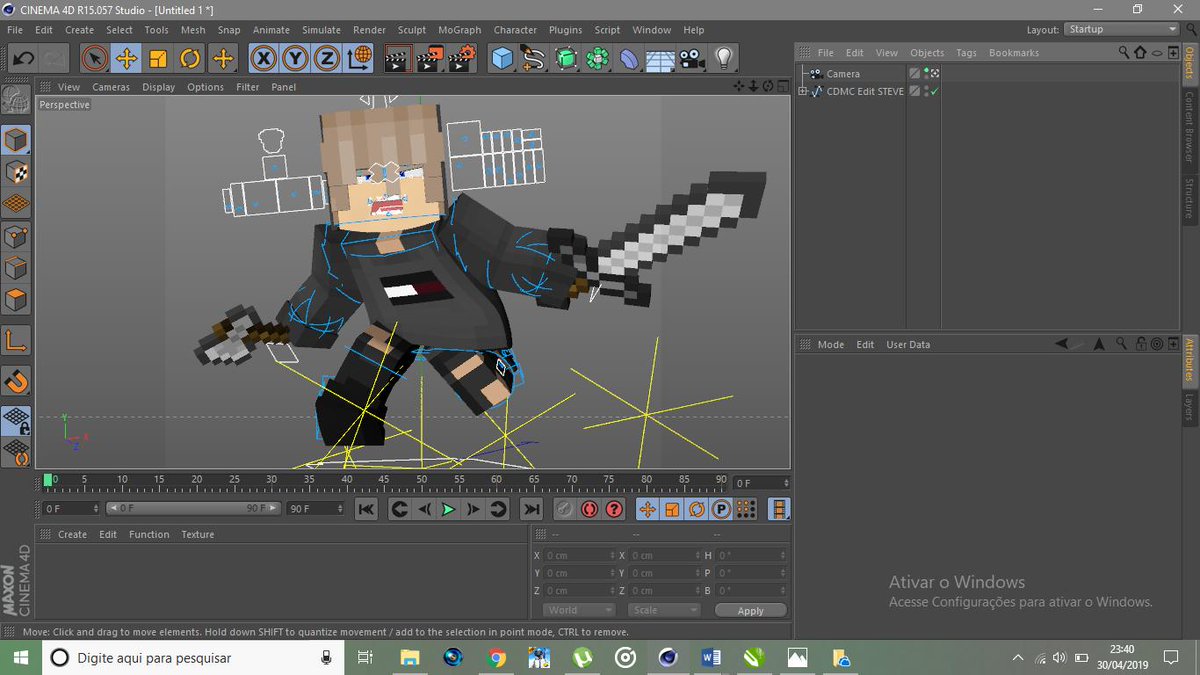Toggle the Parameter P keyframe icon

(x=720, y=510)
